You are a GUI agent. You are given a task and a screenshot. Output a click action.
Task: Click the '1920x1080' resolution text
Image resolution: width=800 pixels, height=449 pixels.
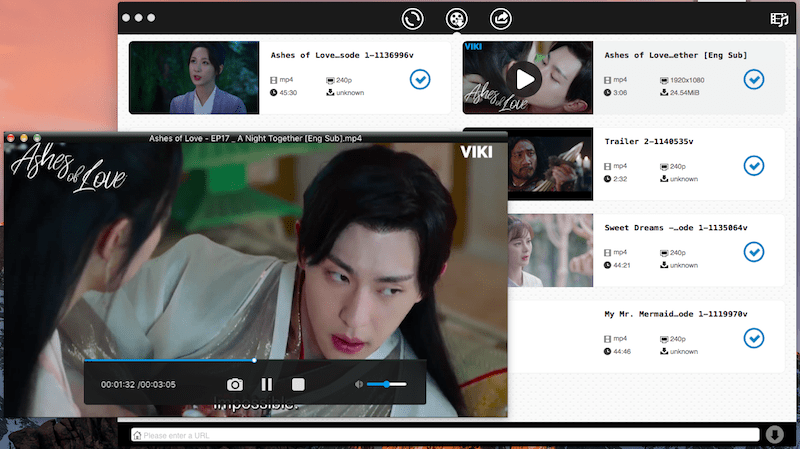(x=687, y=80)
